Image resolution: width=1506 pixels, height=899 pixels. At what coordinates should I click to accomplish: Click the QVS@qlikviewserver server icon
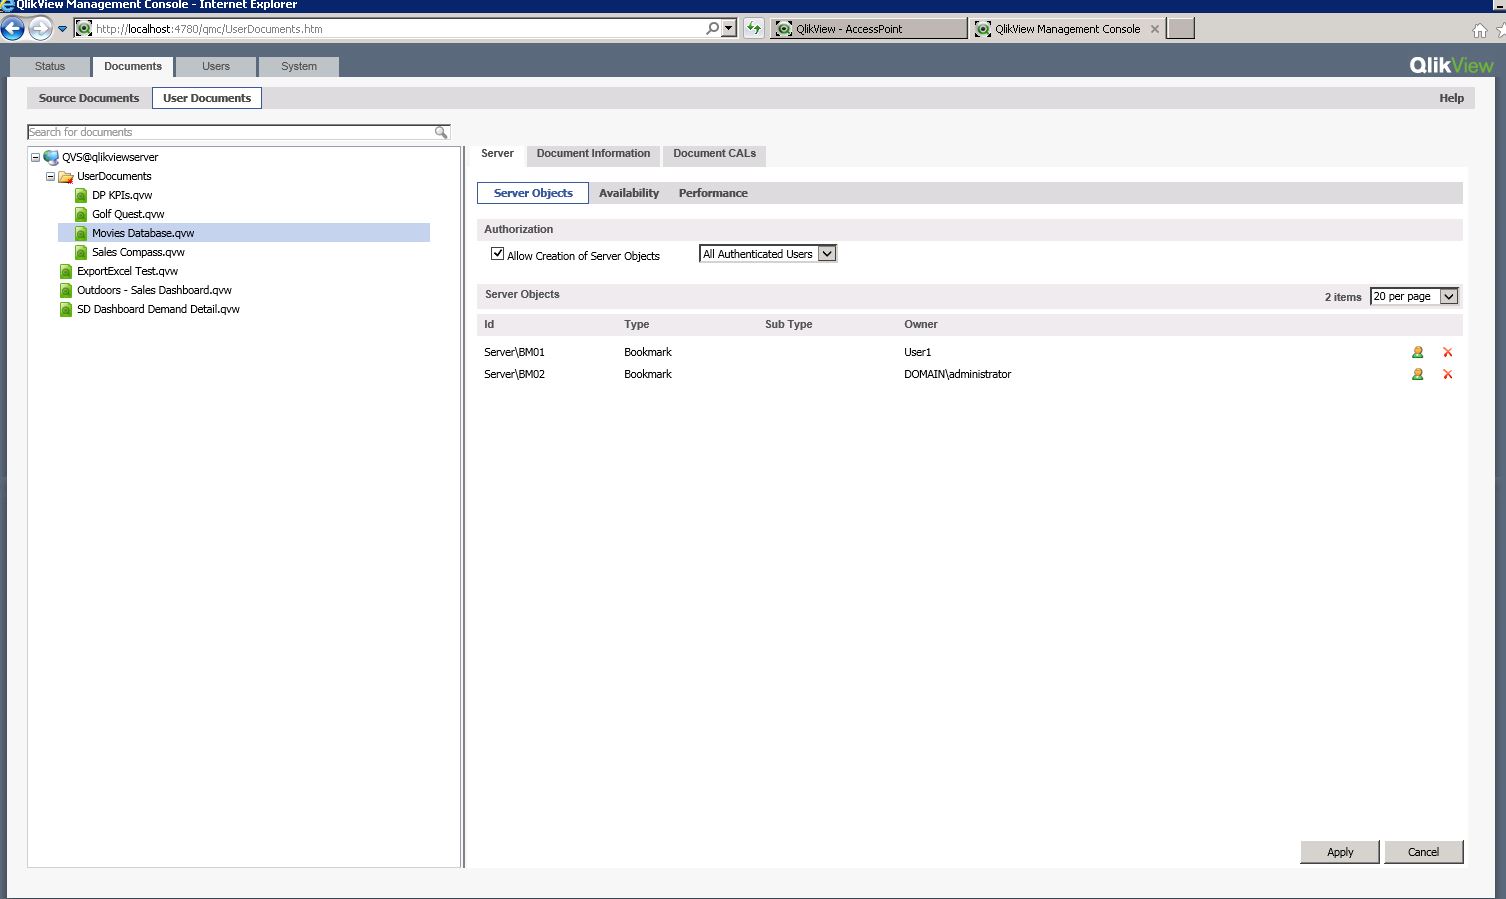(50, 157)
